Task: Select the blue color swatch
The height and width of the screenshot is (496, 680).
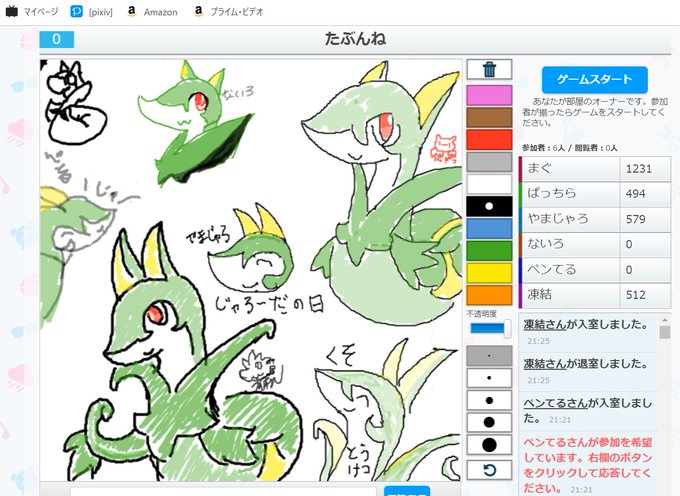Action: (x=489, y=228)
